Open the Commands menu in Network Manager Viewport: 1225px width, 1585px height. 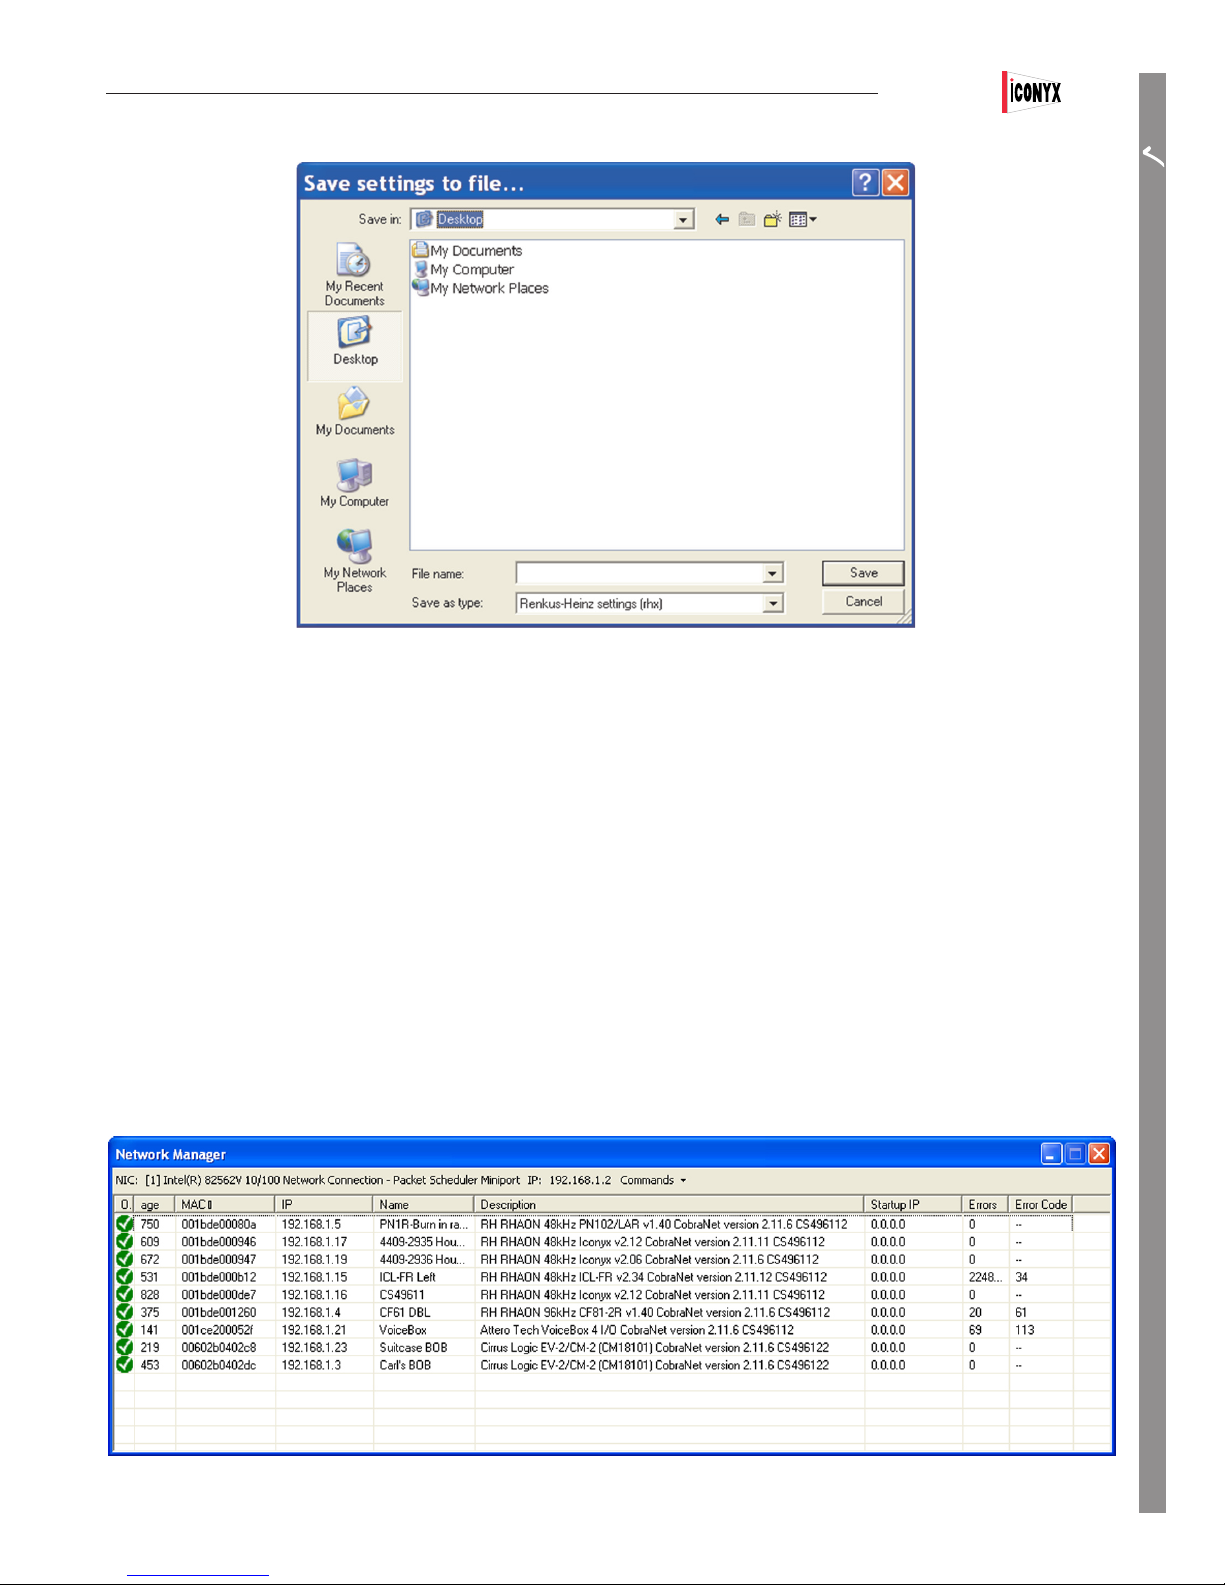click(653, 1180)
